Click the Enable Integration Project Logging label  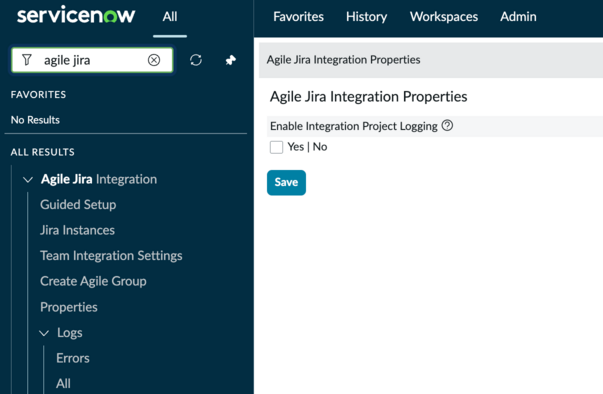[354, 126]
